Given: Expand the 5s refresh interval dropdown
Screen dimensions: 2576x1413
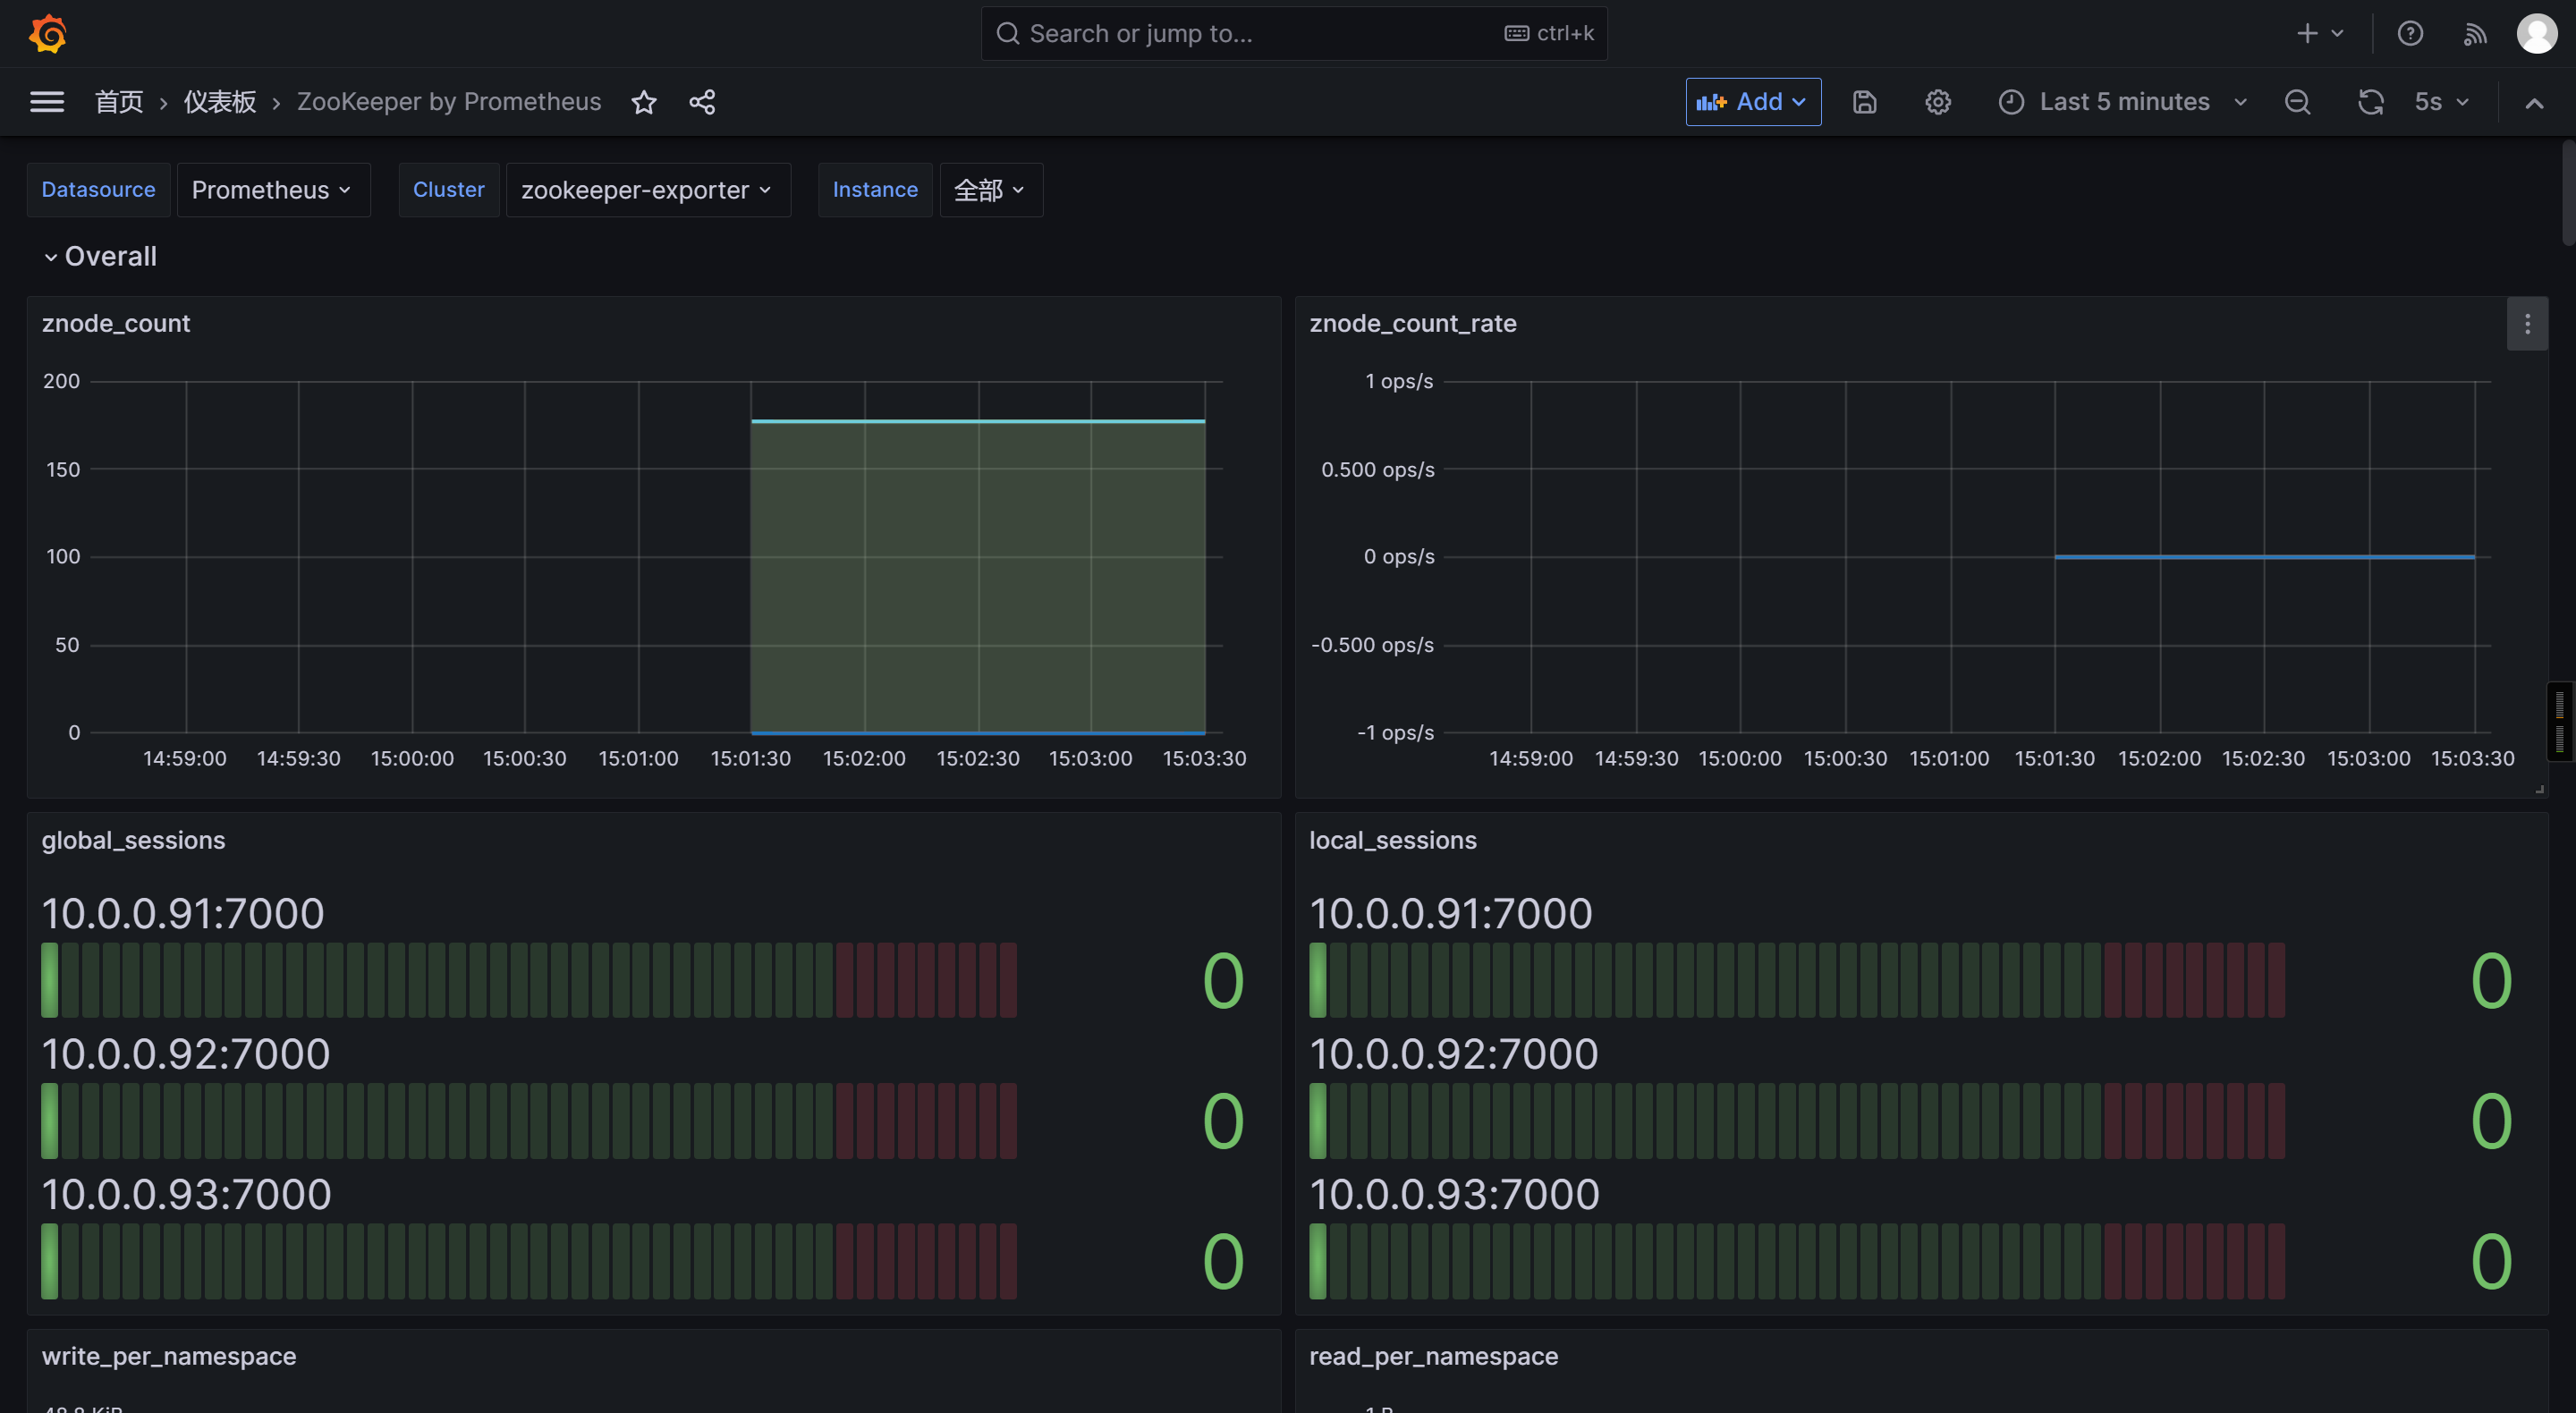Looking at the screenshot, I should click(x=2442, y=102).
